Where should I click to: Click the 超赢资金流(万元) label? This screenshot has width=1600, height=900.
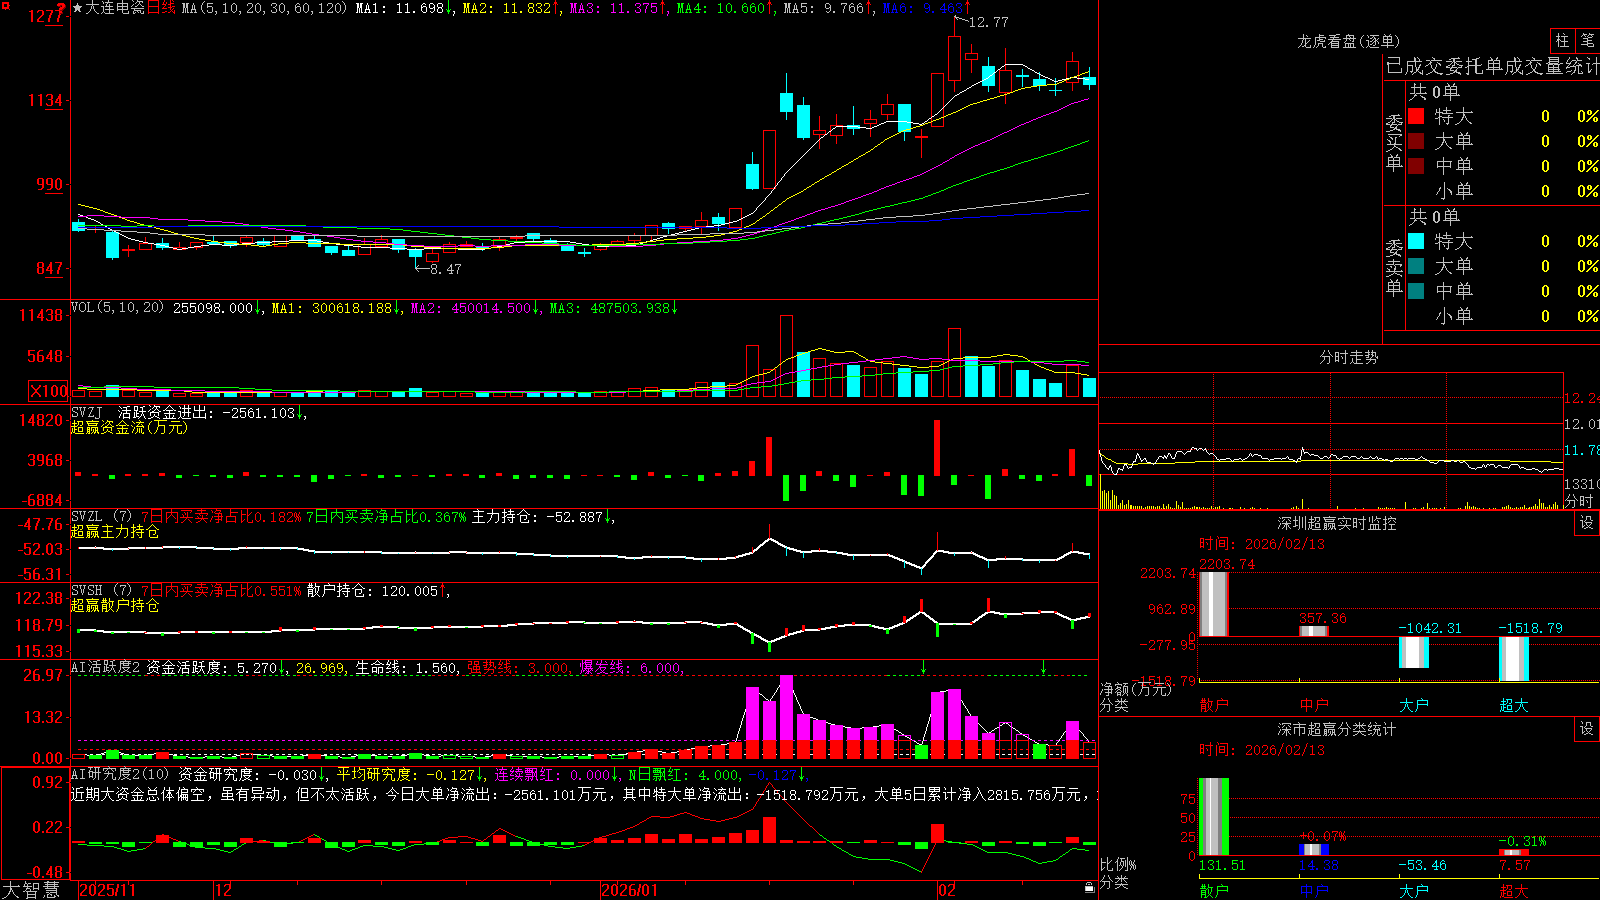pyautogui.click(x=129, y=427)
